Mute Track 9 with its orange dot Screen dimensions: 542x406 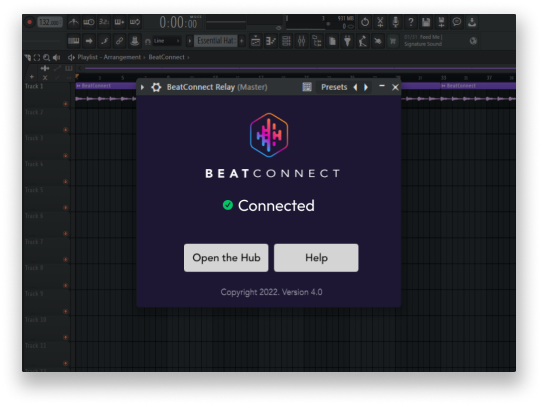(65, 311)
